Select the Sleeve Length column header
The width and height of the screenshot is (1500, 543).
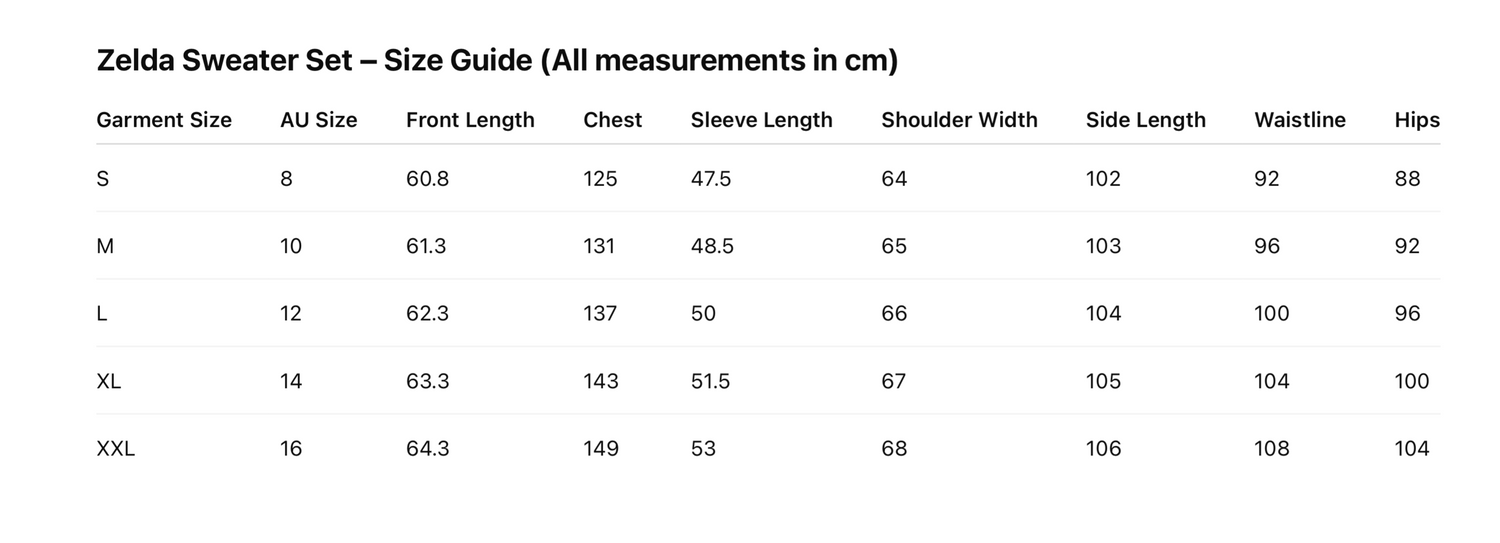761,120
